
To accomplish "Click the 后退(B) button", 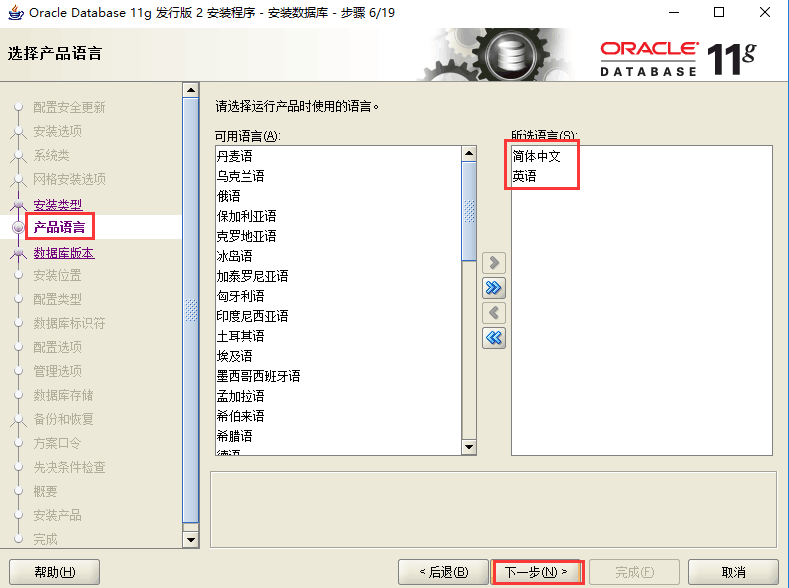I will click(443, 572).
